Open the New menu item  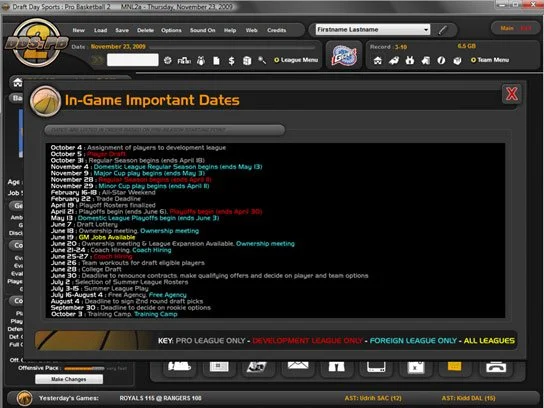78,30
